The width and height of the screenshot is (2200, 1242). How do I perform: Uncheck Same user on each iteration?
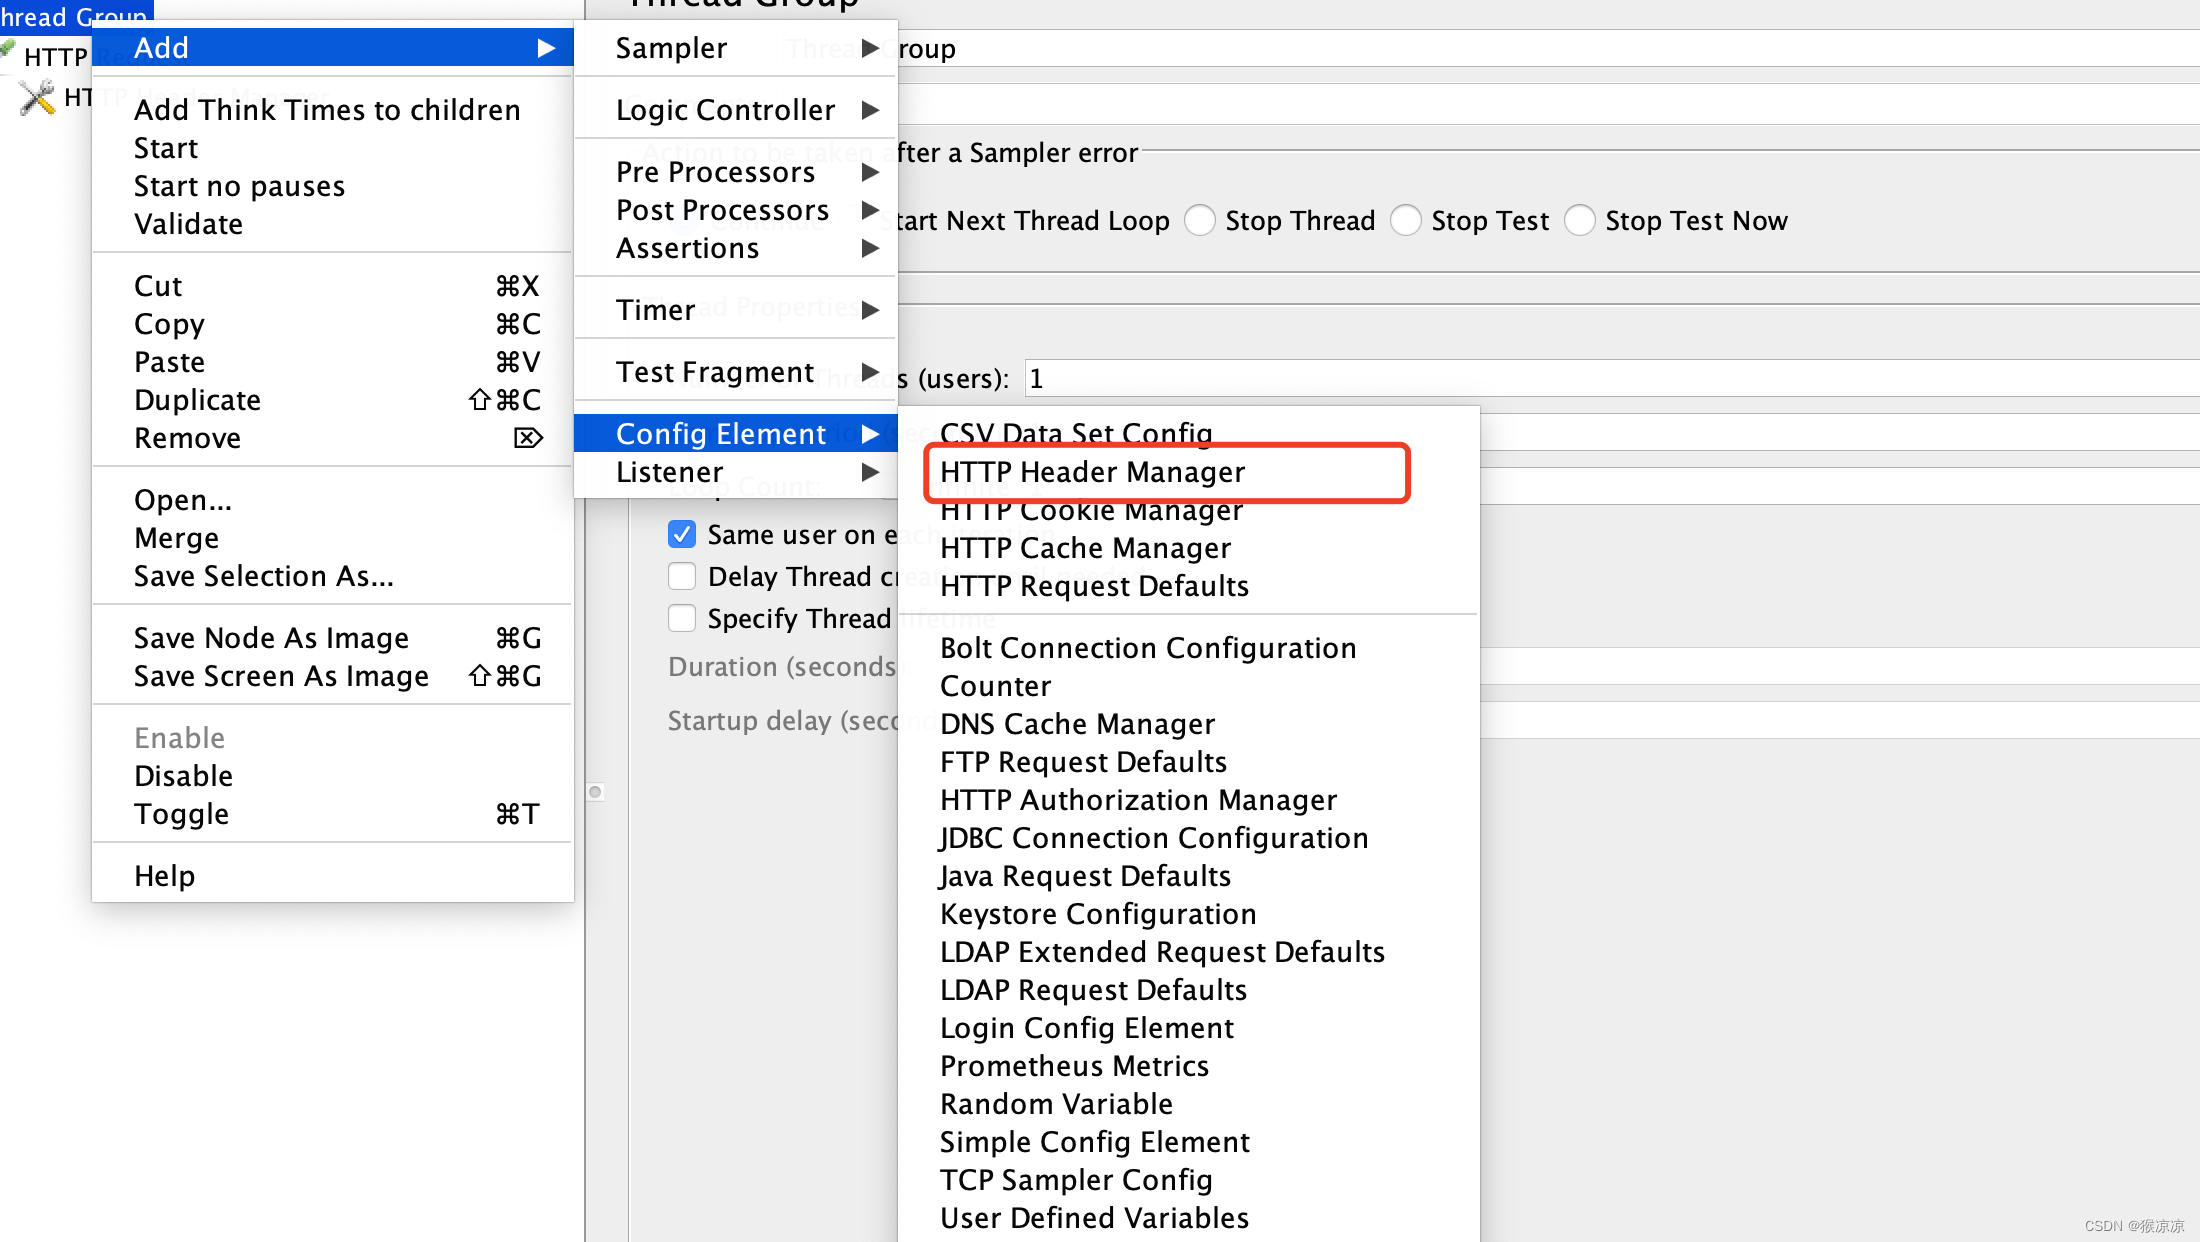pos(682,534)
